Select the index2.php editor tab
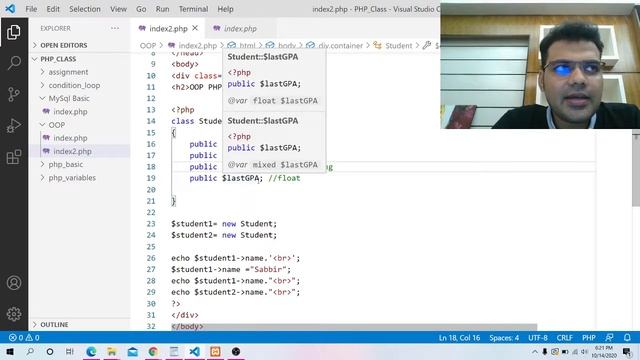The height and width of the screenshot is (360, 640). click(x=168, y=29)
